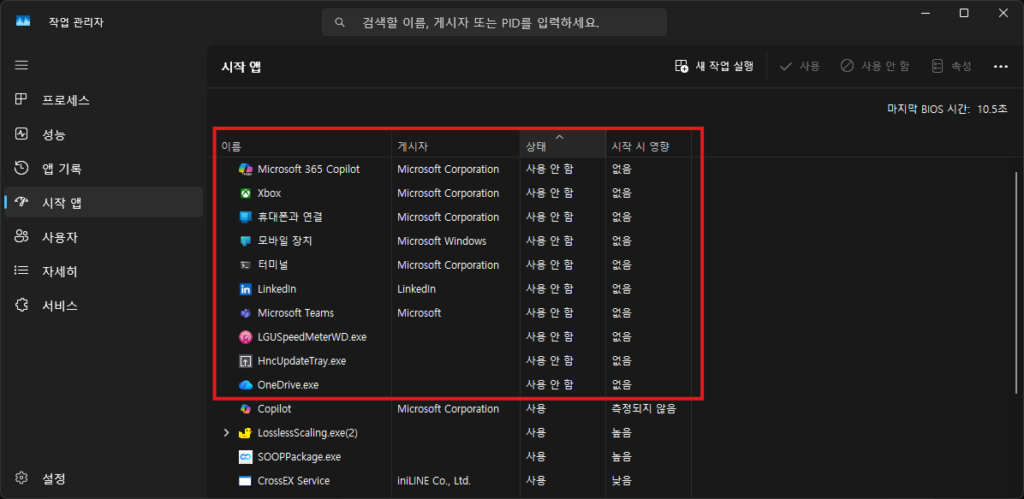Click 새 작업 실행 button

(x=714, y=66)
